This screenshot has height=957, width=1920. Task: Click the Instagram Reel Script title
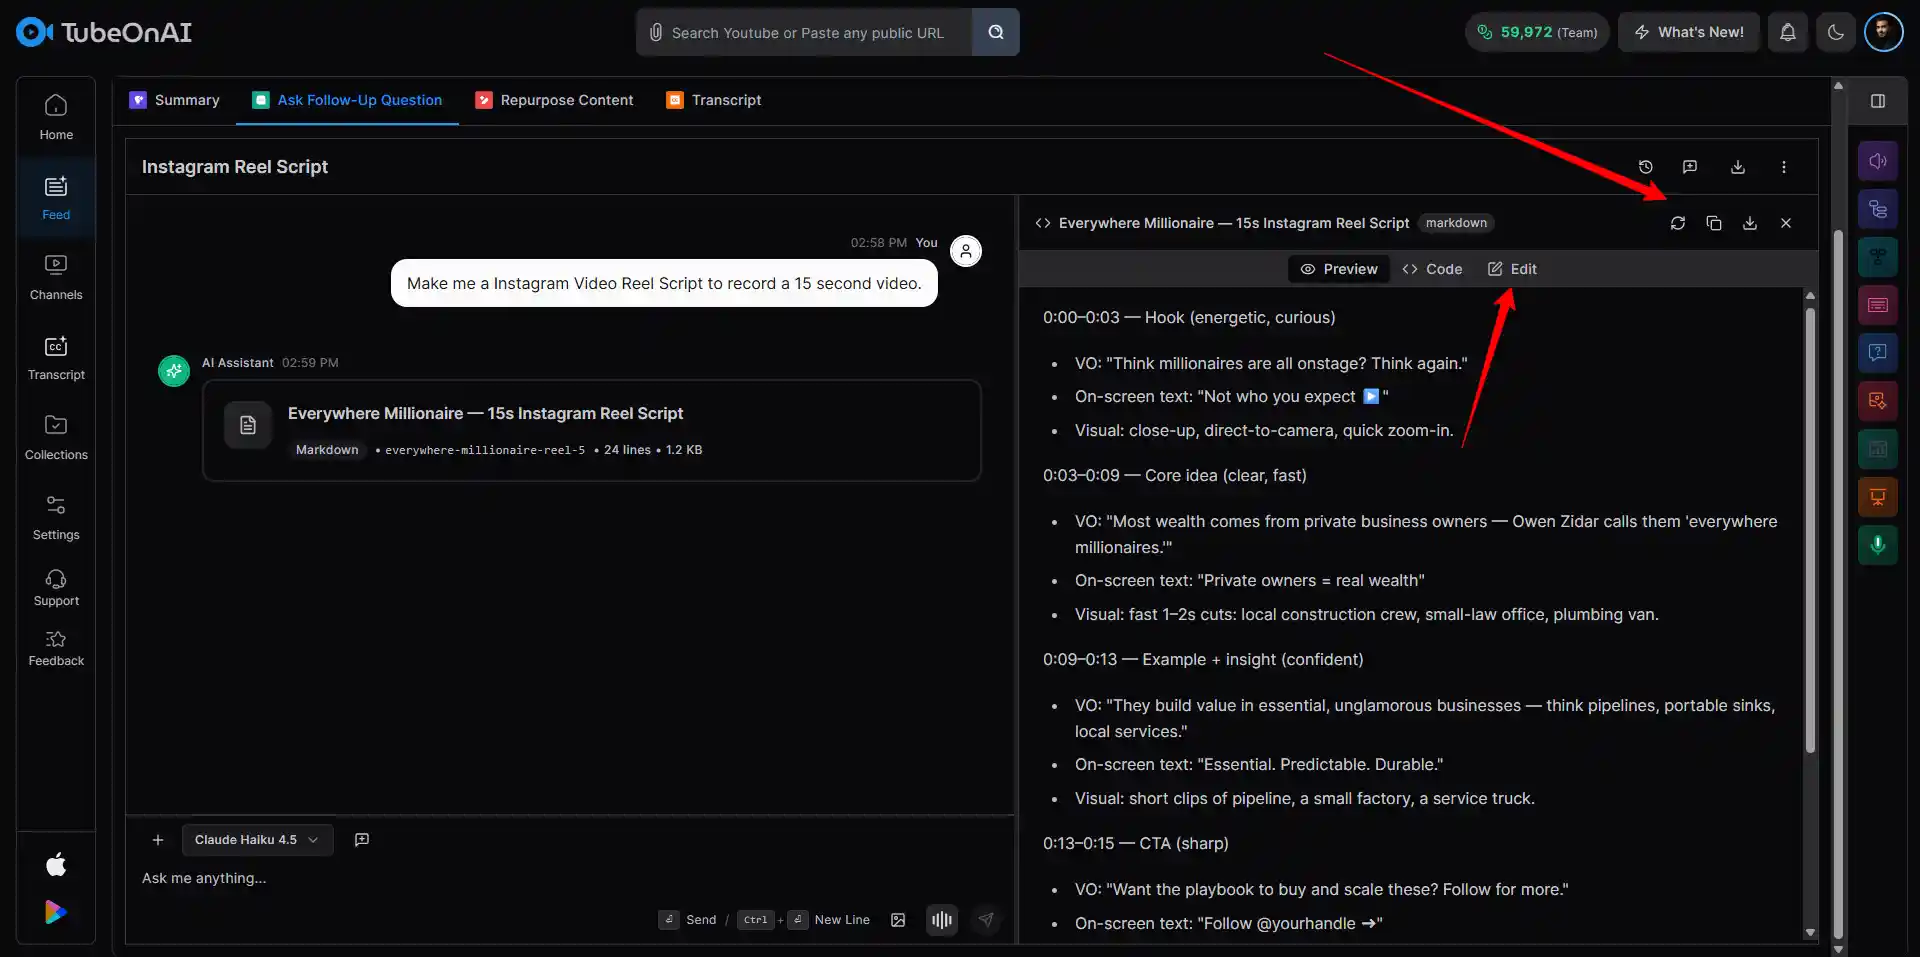(x=235, y=167)
